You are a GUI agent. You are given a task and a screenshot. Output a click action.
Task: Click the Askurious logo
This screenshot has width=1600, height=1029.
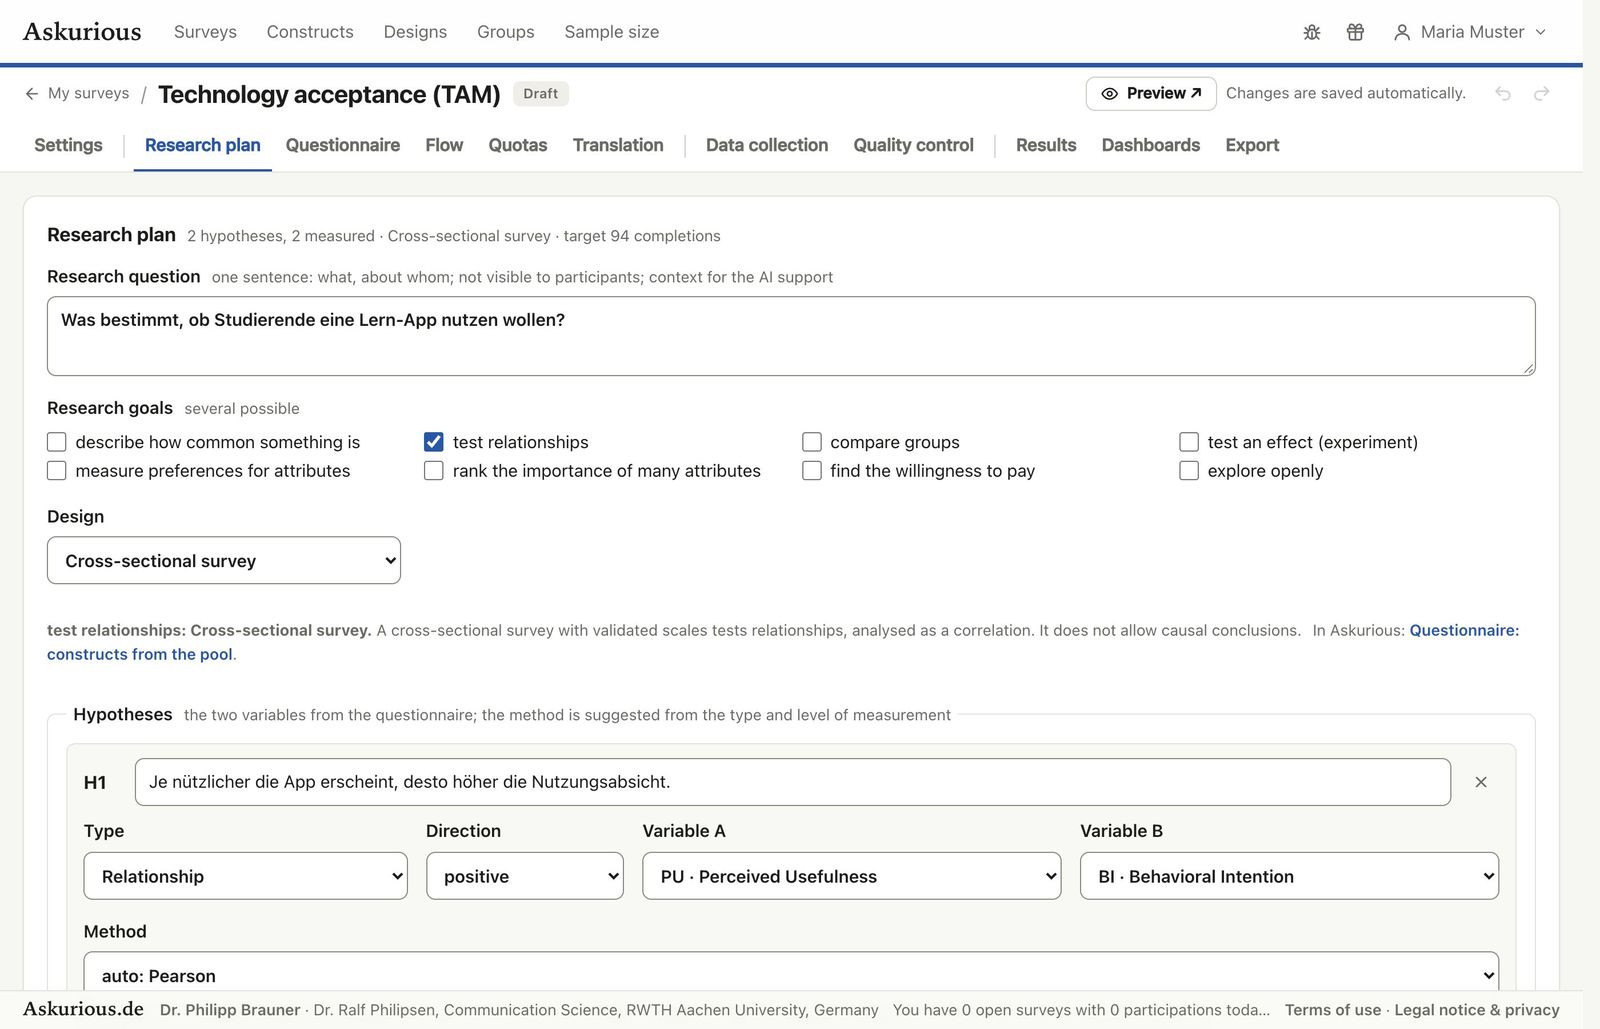(82, 32)
